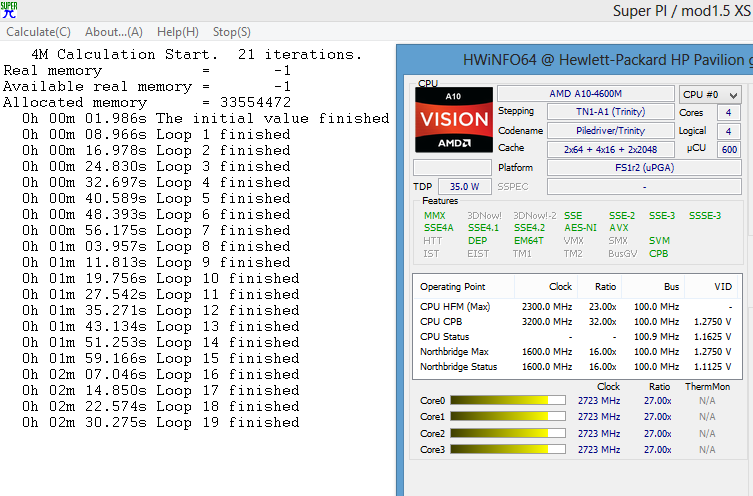The height and width of the screenshot is (496, 753).
Task: Click the Core3 ratio value 27.00x
Action: [x=657, y=449]
